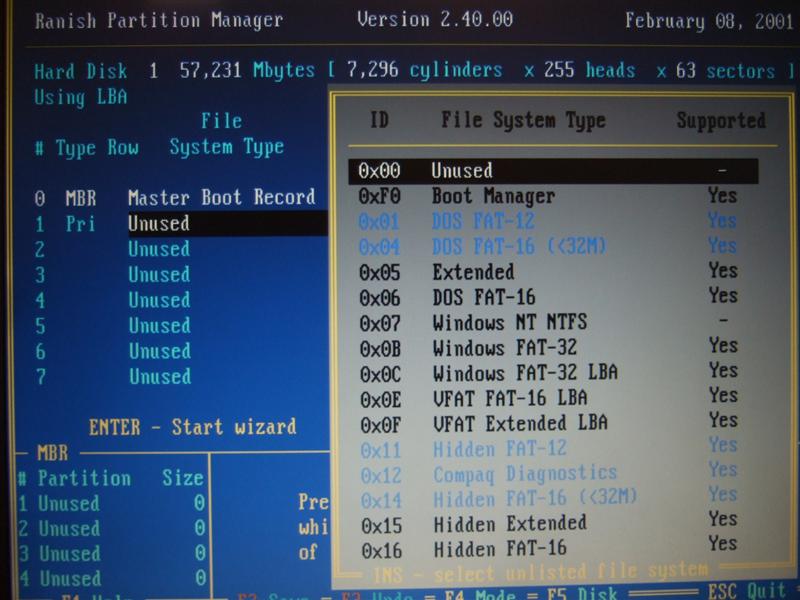Click INS - select unlisted file system hint

coord(540,572)
